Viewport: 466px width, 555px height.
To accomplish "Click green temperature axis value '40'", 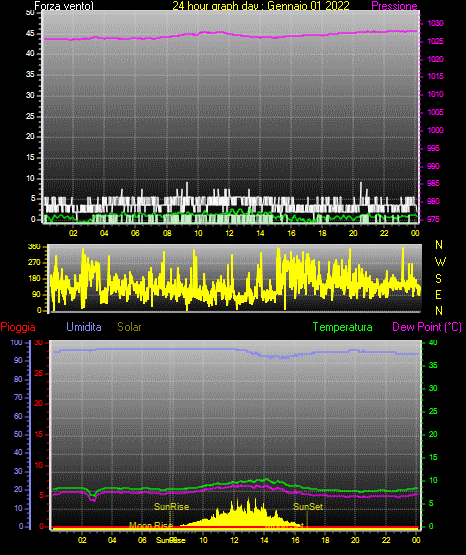I will tap(433, 343).
